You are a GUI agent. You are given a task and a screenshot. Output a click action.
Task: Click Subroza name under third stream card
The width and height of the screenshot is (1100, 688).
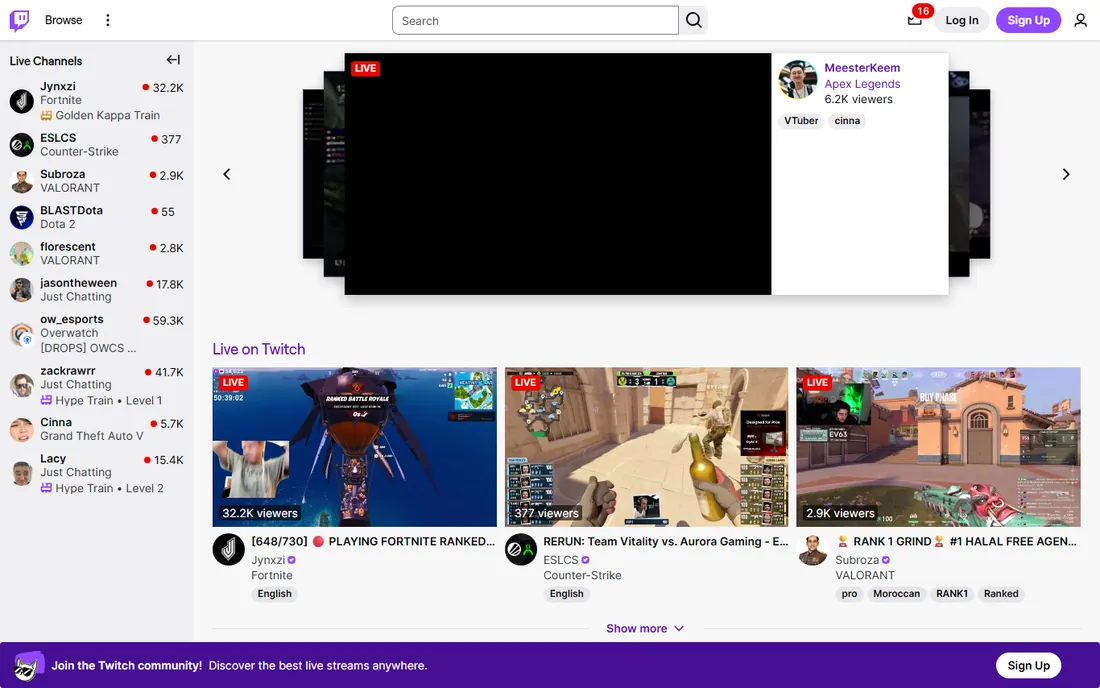(x=857, y=560)
